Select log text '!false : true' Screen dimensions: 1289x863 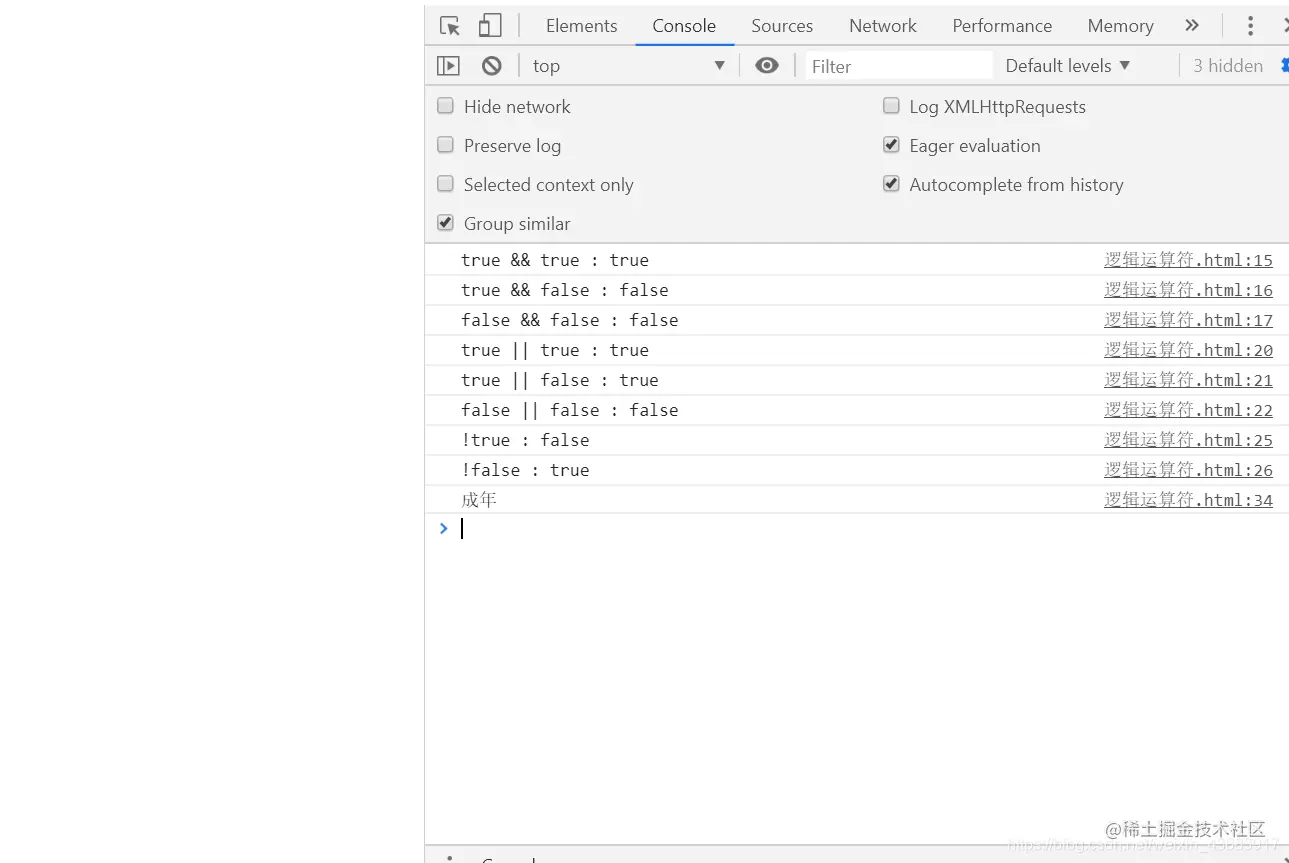[x=525, y=470]
